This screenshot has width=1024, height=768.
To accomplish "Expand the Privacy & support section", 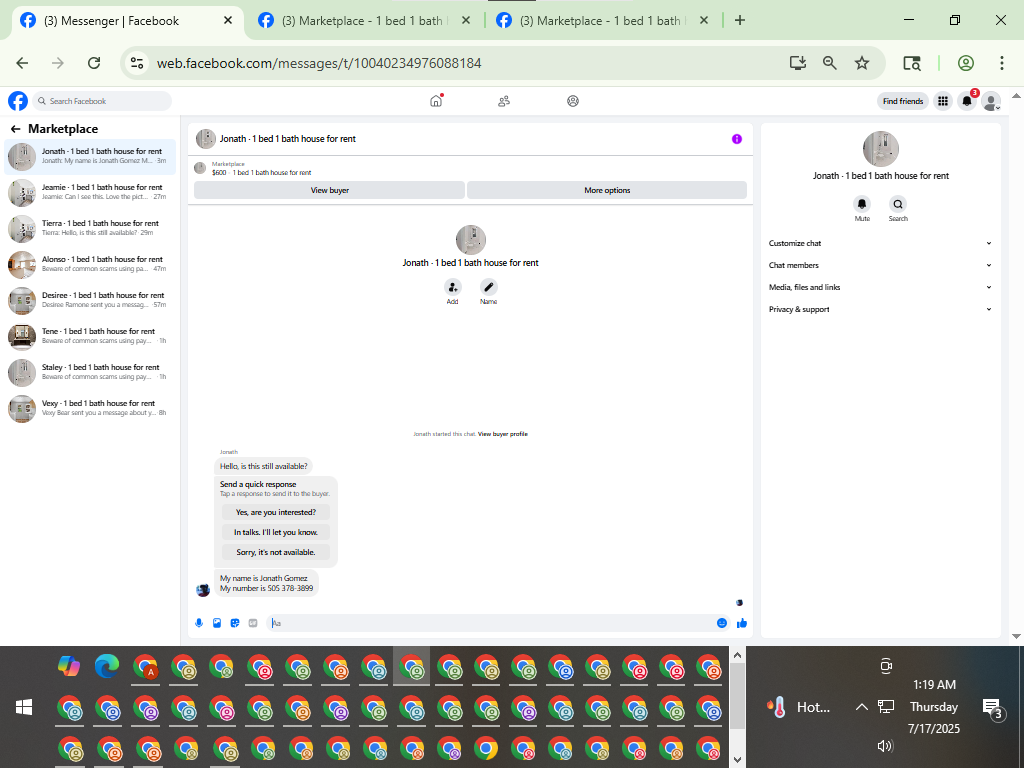I will tap(880, 310).
